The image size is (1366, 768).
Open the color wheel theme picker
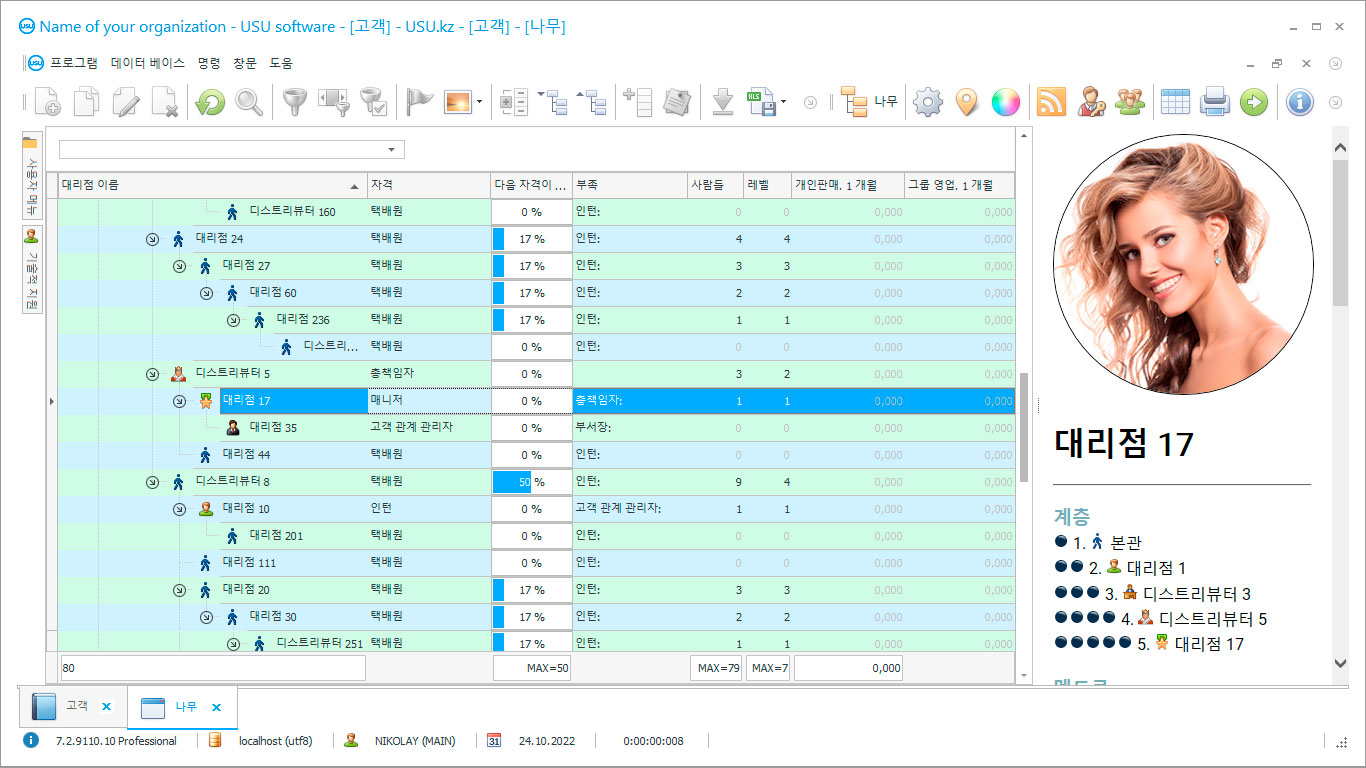(1005, 102)
